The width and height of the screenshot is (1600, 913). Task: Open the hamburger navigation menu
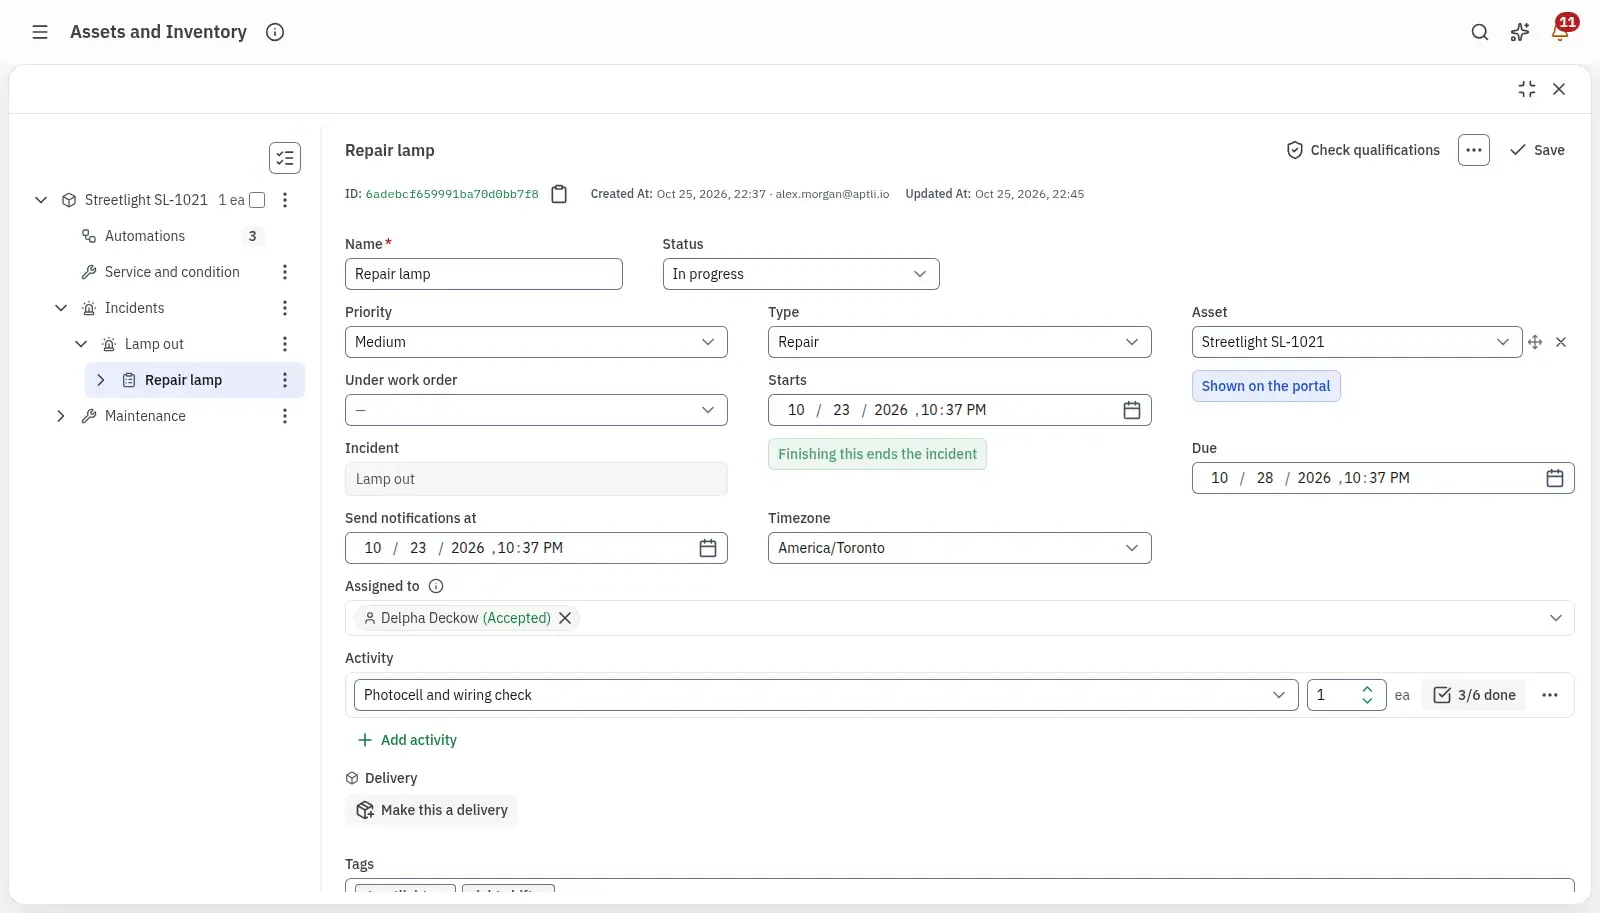pos(40,32)
